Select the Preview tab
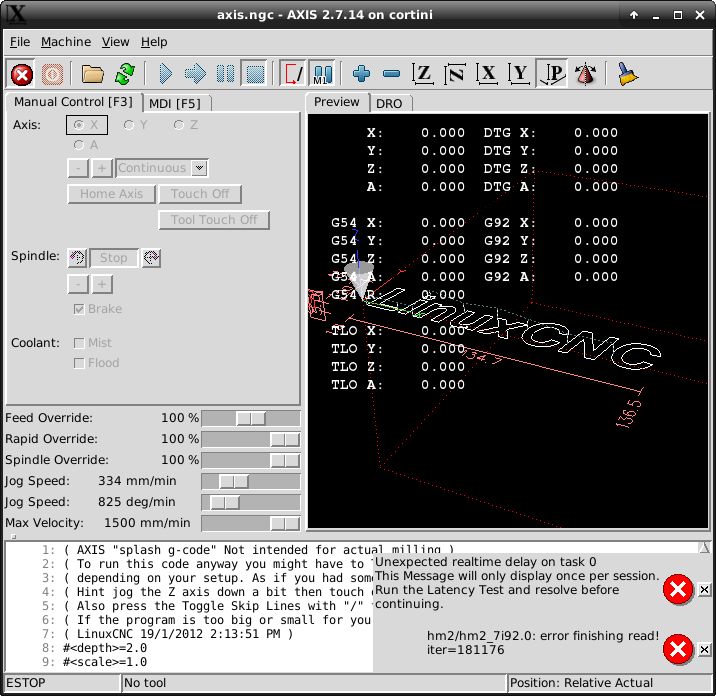The image size is (716, 696). pos(337,102)
